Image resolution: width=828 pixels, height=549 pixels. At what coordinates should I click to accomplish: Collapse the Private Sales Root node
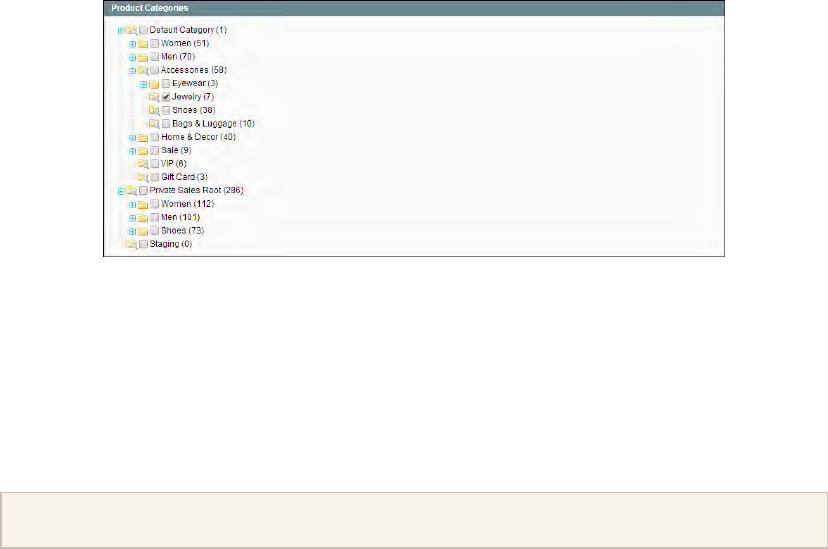(x=121, y=192)
